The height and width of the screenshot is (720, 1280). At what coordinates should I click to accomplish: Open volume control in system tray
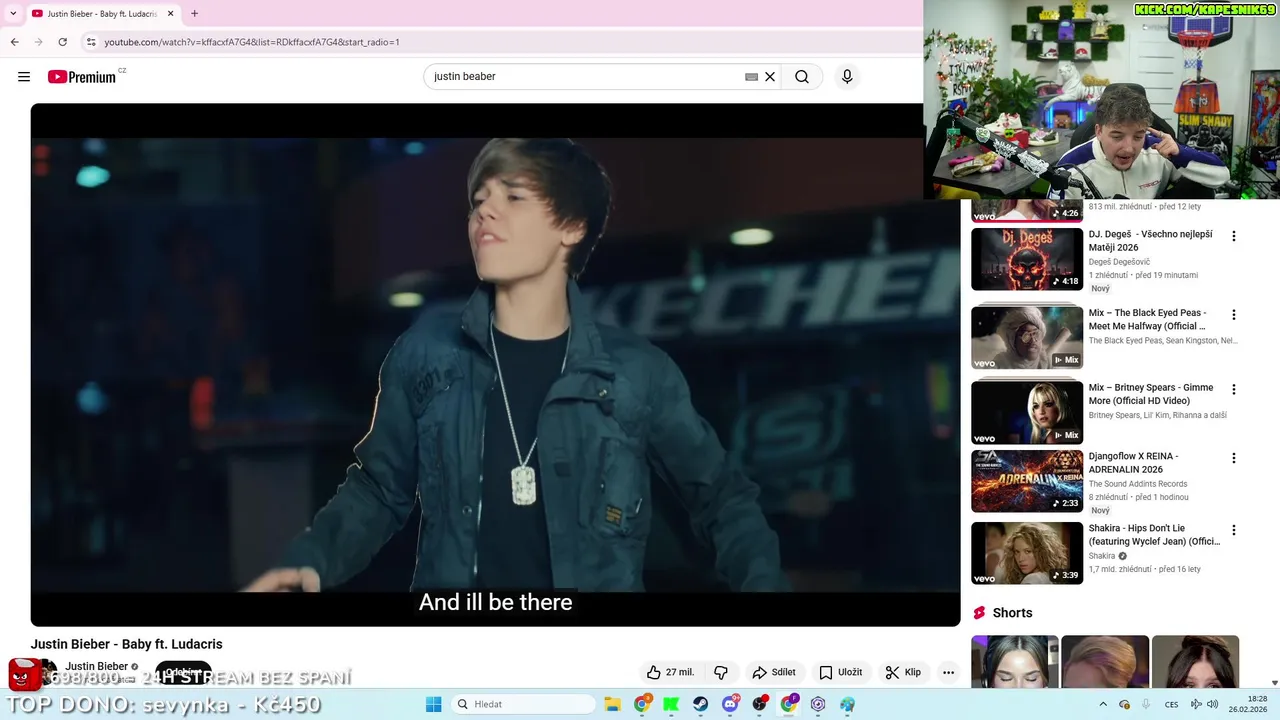pyautogui.click(x=1212, y=704)
